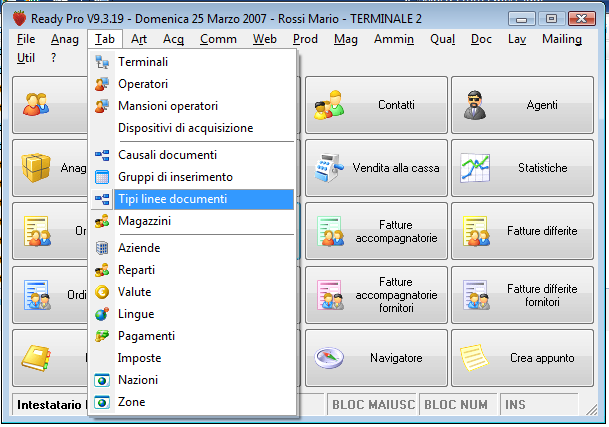Click the Statistiche button label
This screenshot has width=609, height=427.
(x=543, y=168)
